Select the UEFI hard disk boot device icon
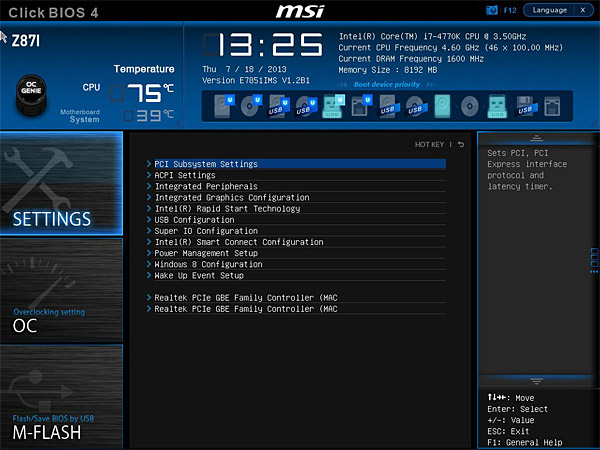The height and width of the screenshot is (450, 600). [223, 106]
